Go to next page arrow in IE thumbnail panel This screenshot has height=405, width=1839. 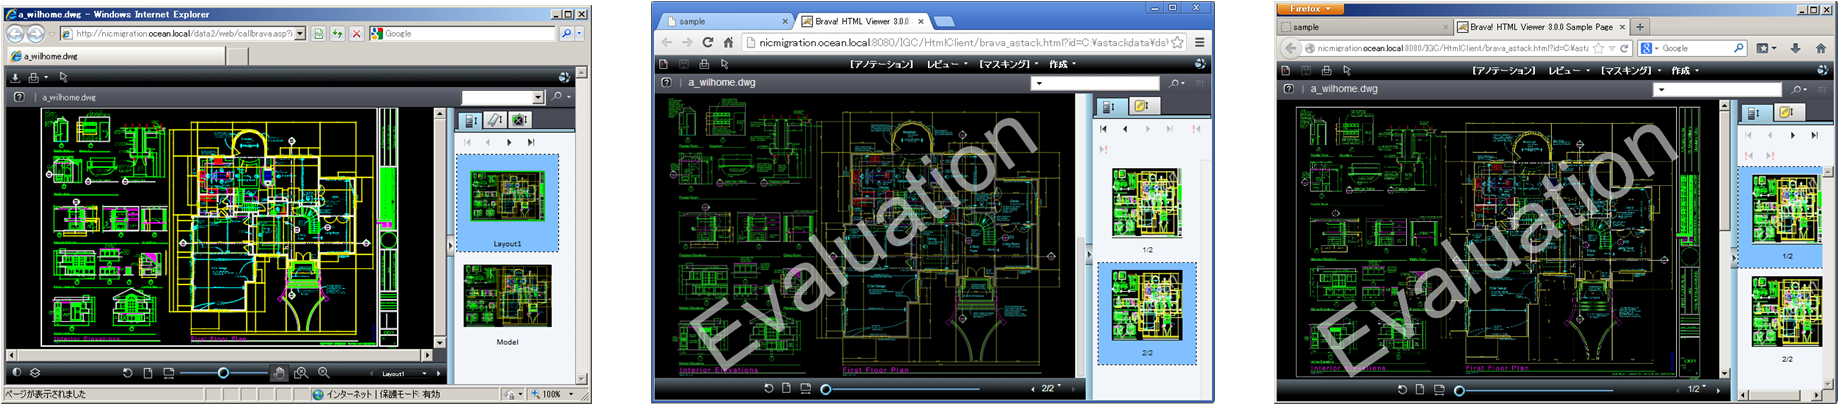510,143
